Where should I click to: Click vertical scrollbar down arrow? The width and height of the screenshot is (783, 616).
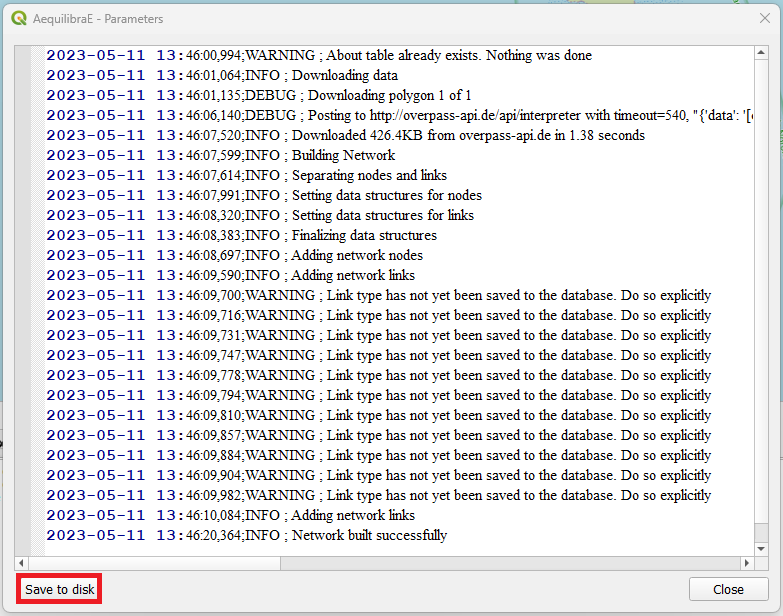coord(762,548)
